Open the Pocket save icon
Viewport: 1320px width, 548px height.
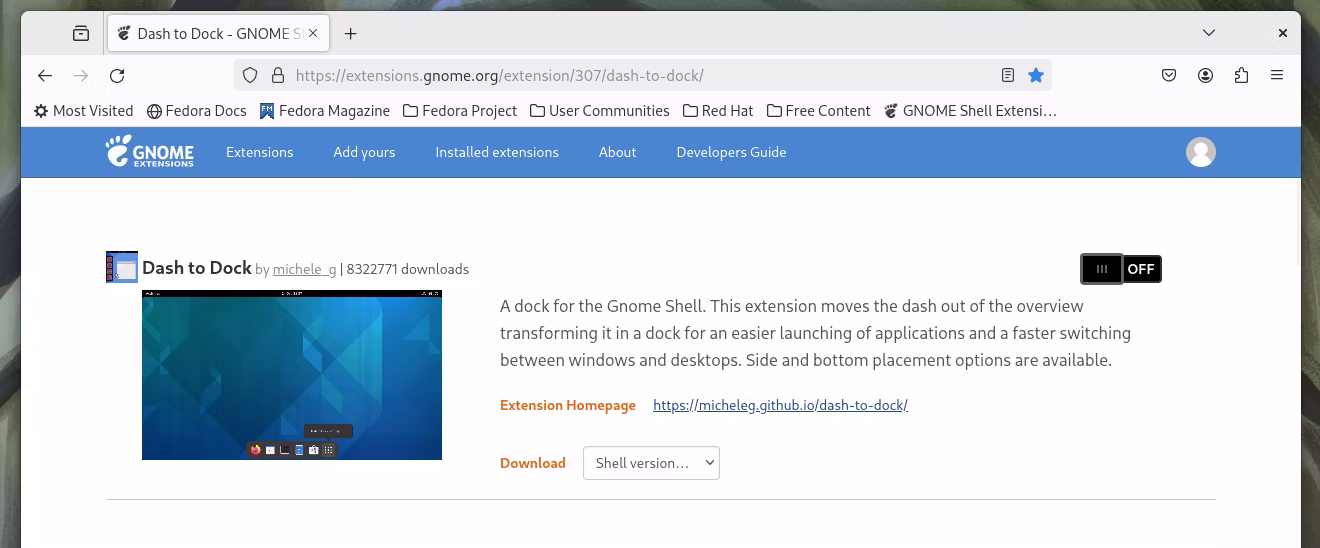[x=1169, y=75]
